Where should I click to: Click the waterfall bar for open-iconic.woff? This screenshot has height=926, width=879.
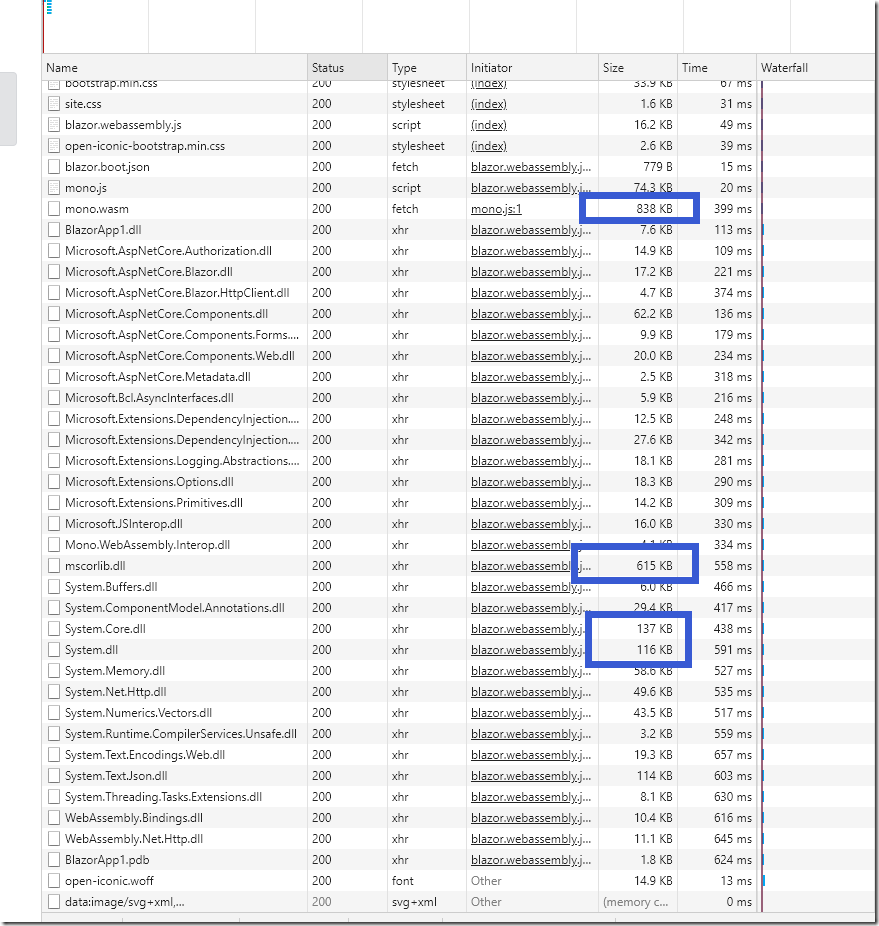(x=766, y=880)
